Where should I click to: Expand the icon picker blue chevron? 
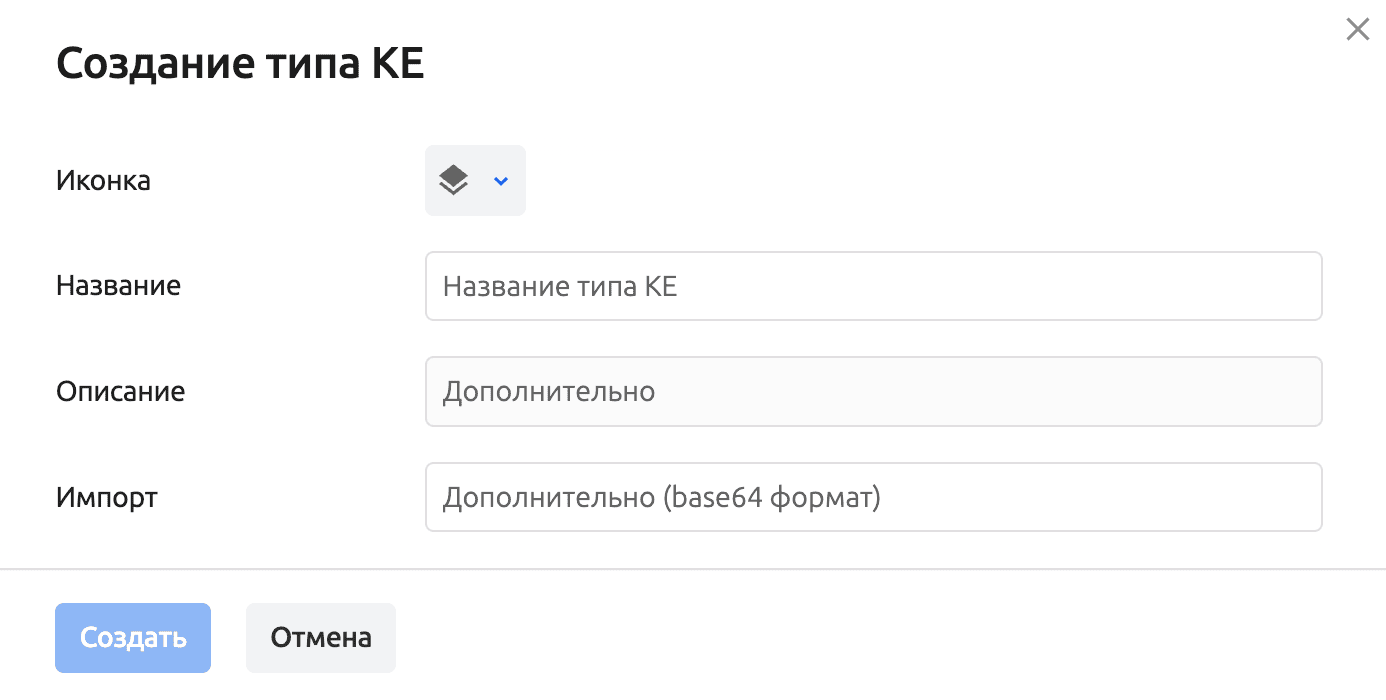coord(501,181)
